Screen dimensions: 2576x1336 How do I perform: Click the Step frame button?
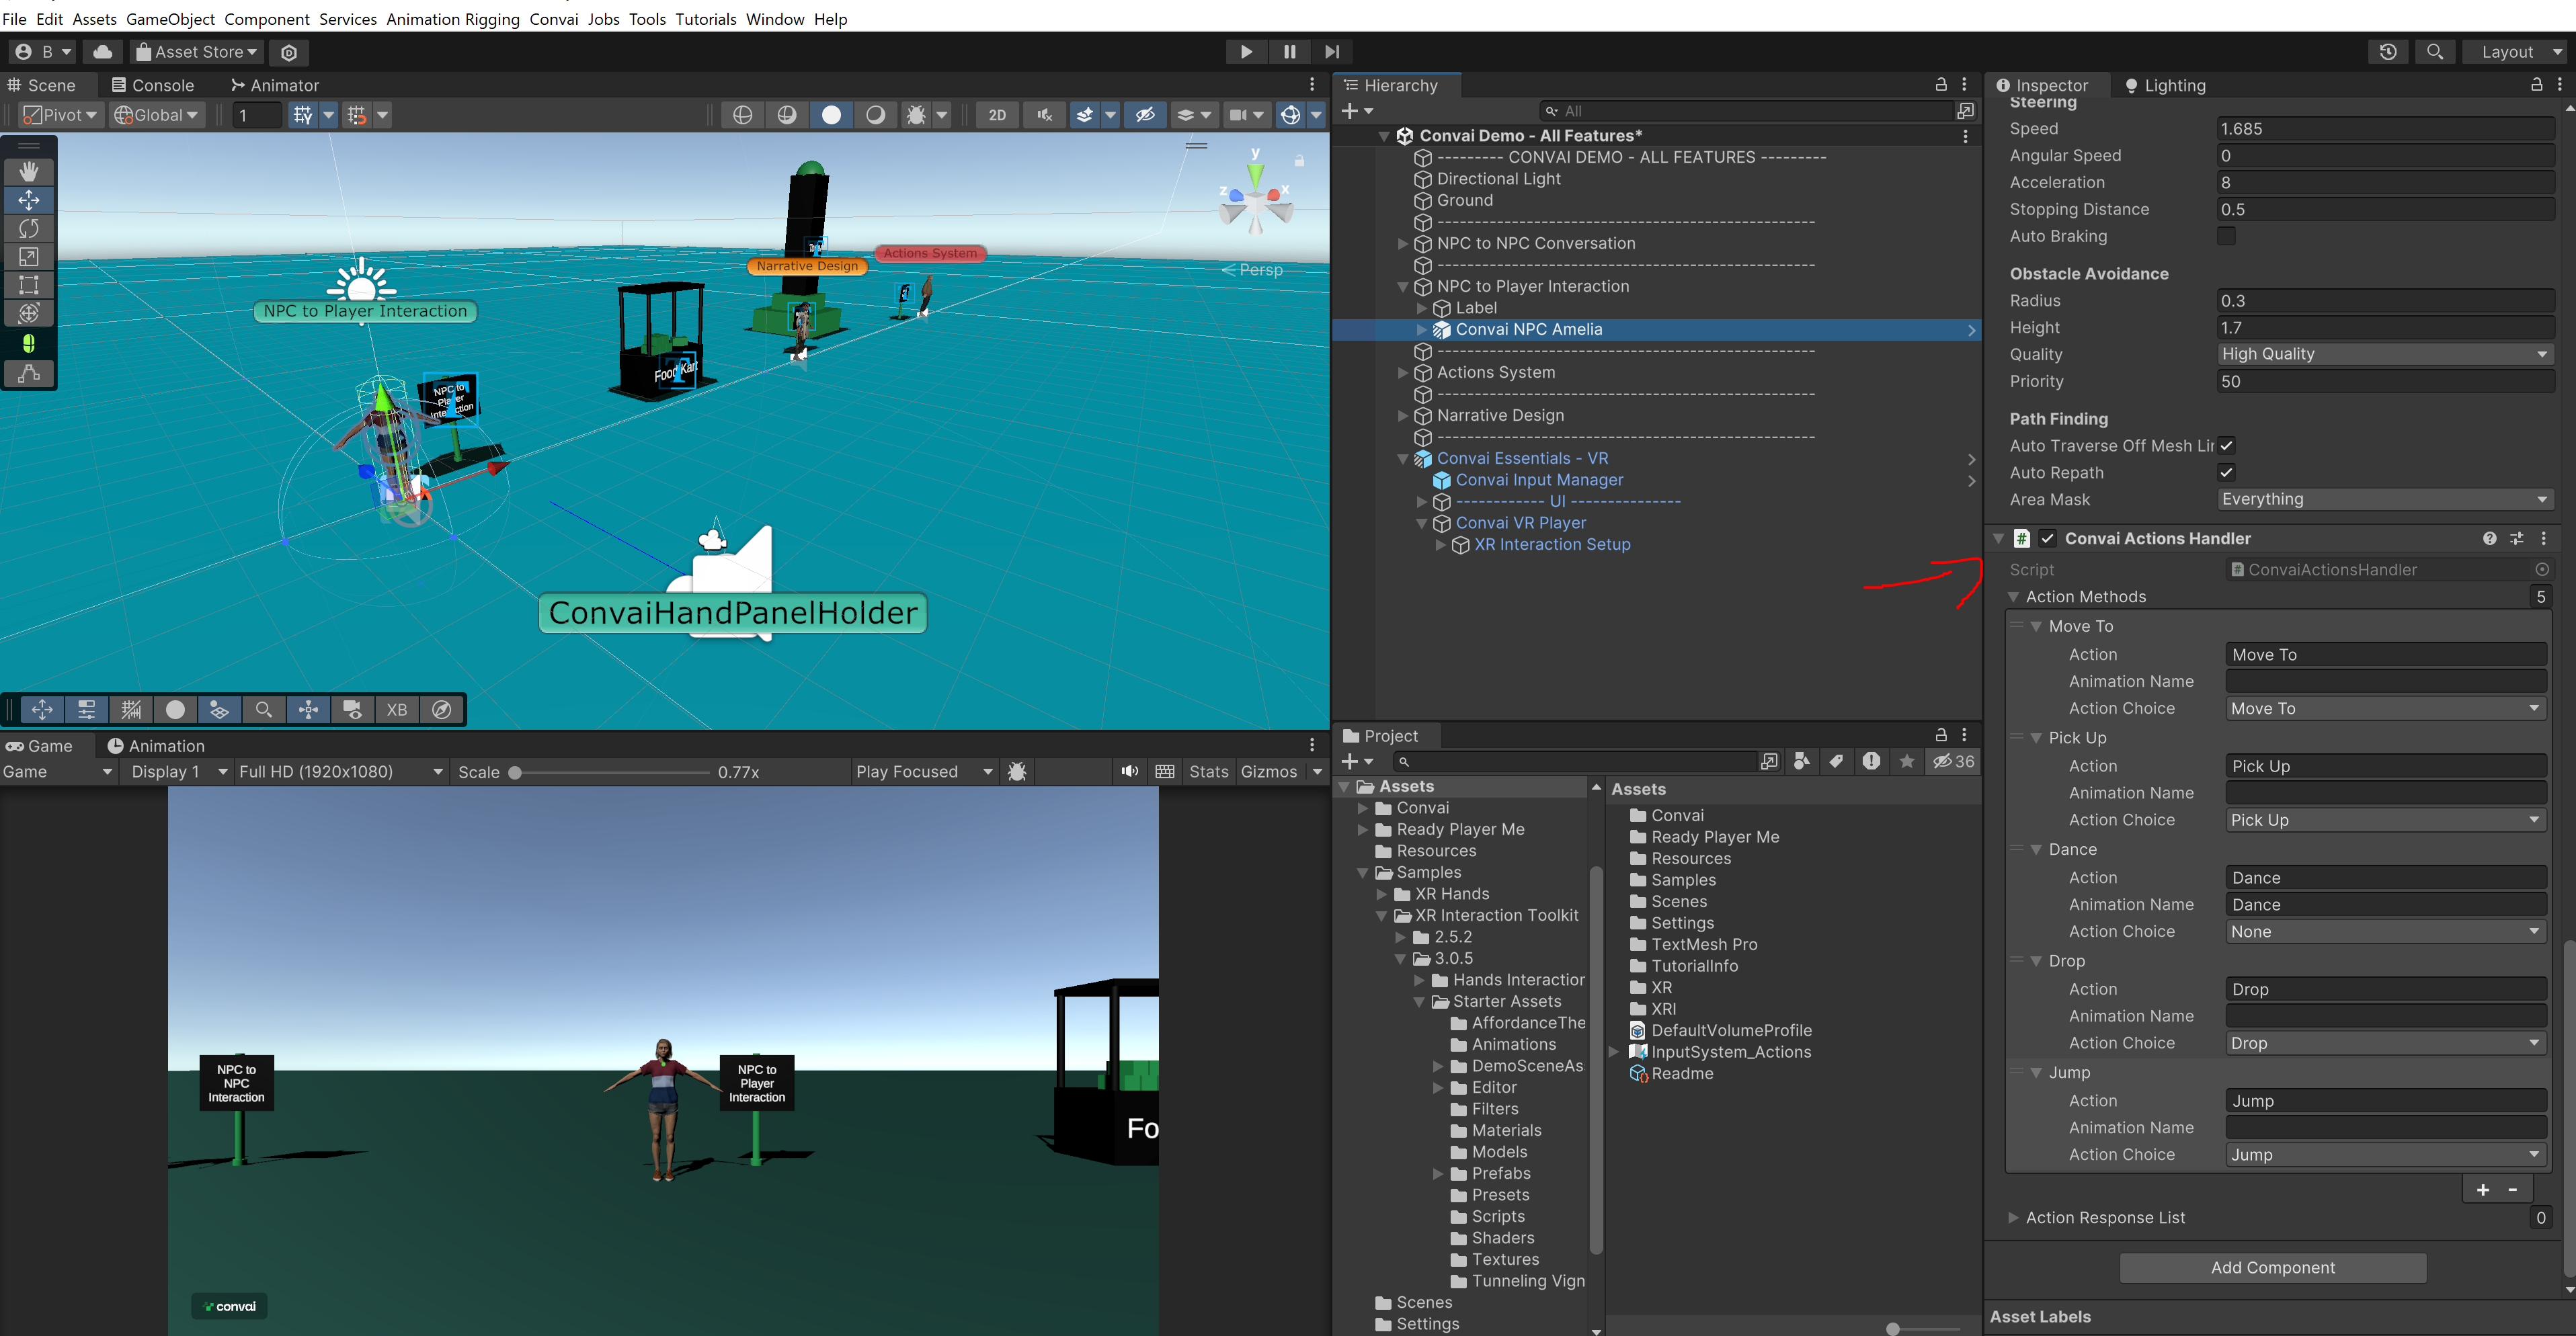pos(1332,52)
